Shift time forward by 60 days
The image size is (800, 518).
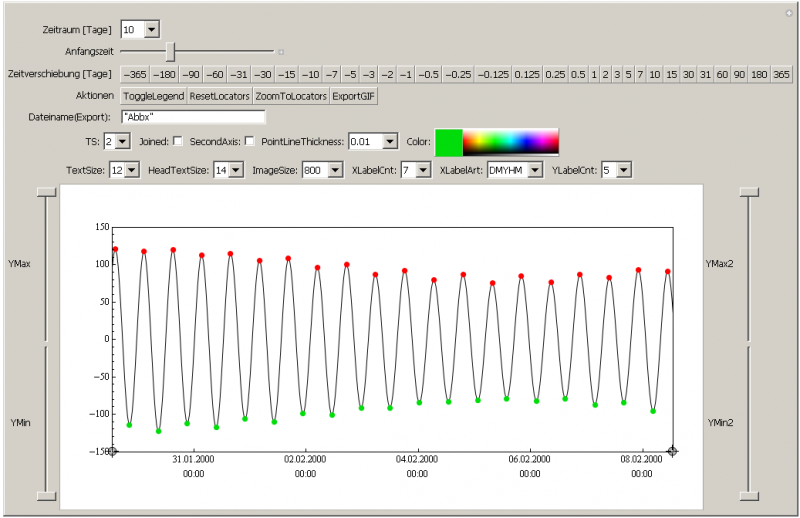722,75
